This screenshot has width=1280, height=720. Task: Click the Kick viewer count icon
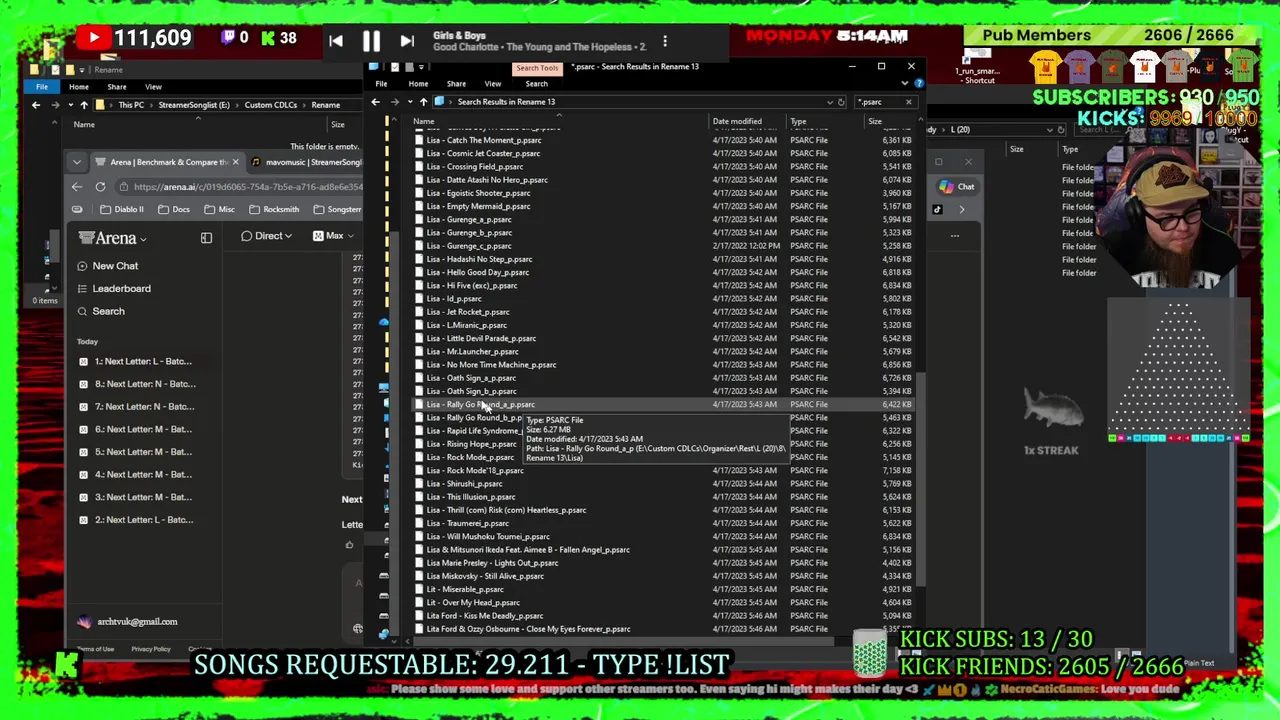tap(267, 38)
